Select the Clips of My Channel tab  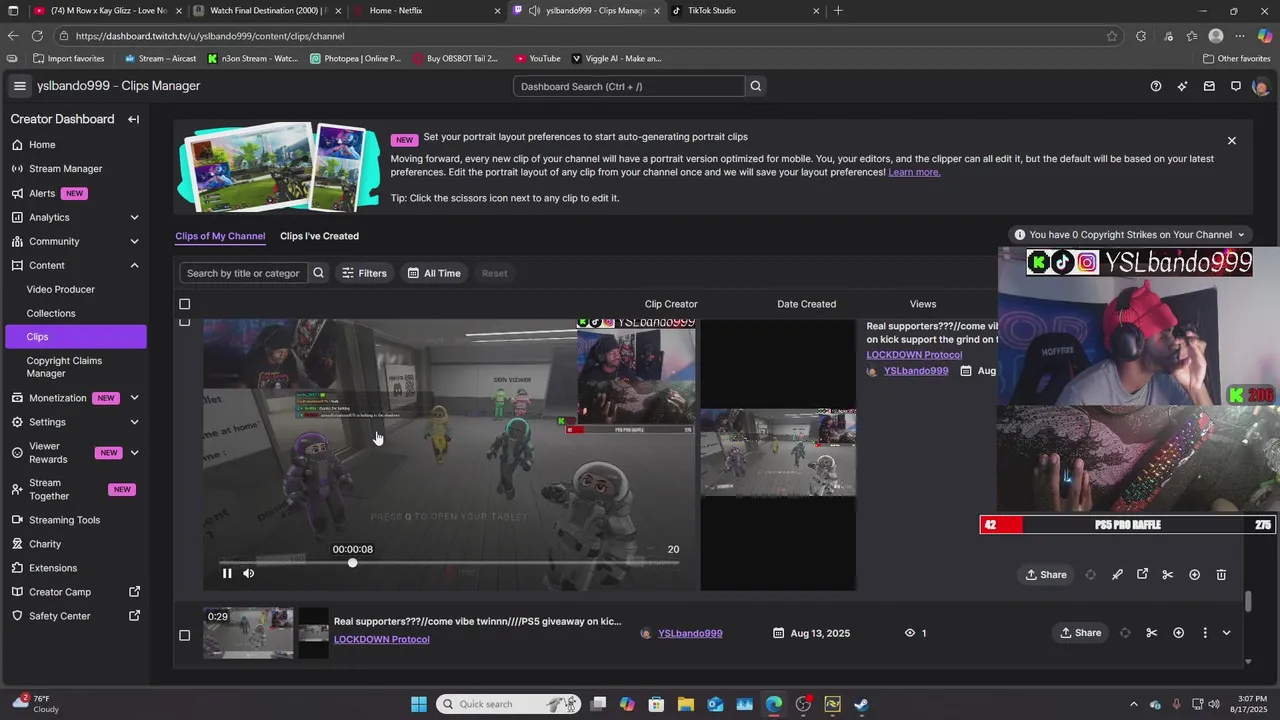[x=220, y=236]
